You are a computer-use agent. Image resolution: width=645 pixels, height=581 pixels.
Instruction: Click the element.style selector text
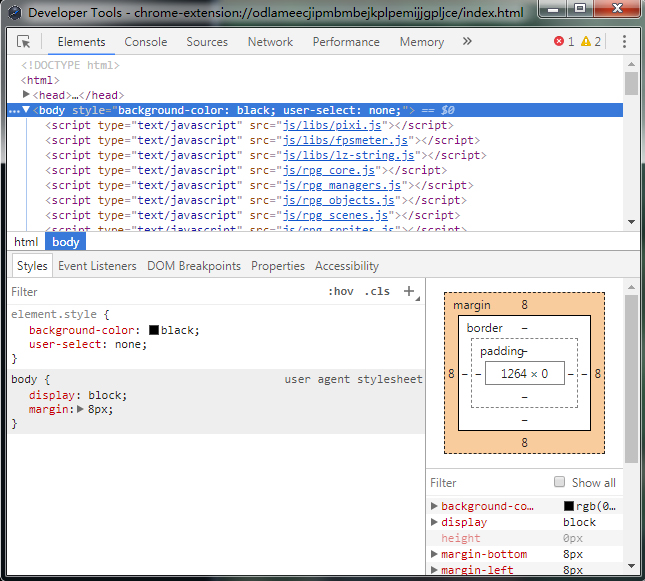coord(54,314)
